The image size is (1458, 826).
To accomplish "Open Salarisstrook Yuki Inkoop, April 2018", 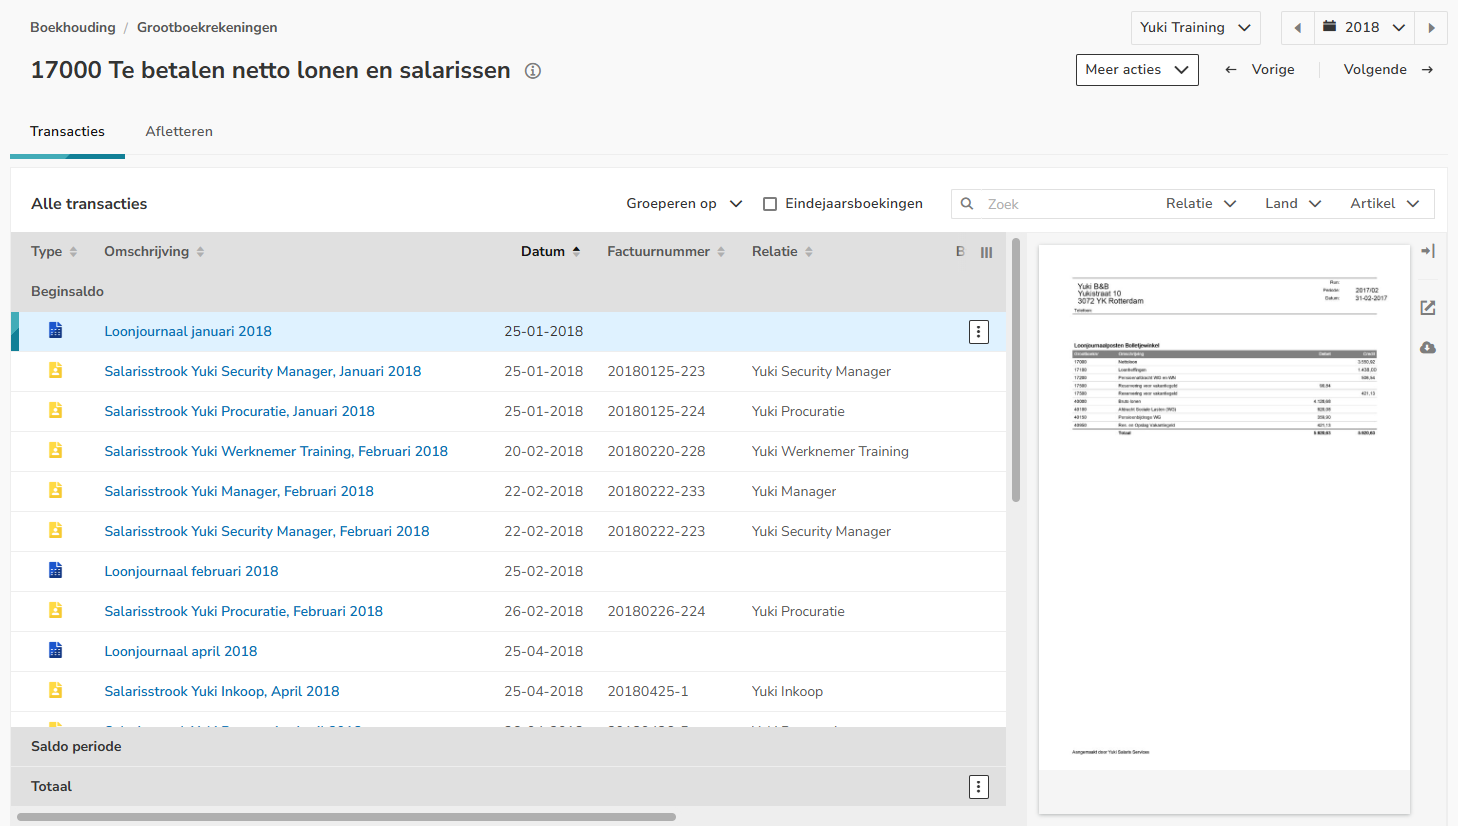I will tap(222, 692).
